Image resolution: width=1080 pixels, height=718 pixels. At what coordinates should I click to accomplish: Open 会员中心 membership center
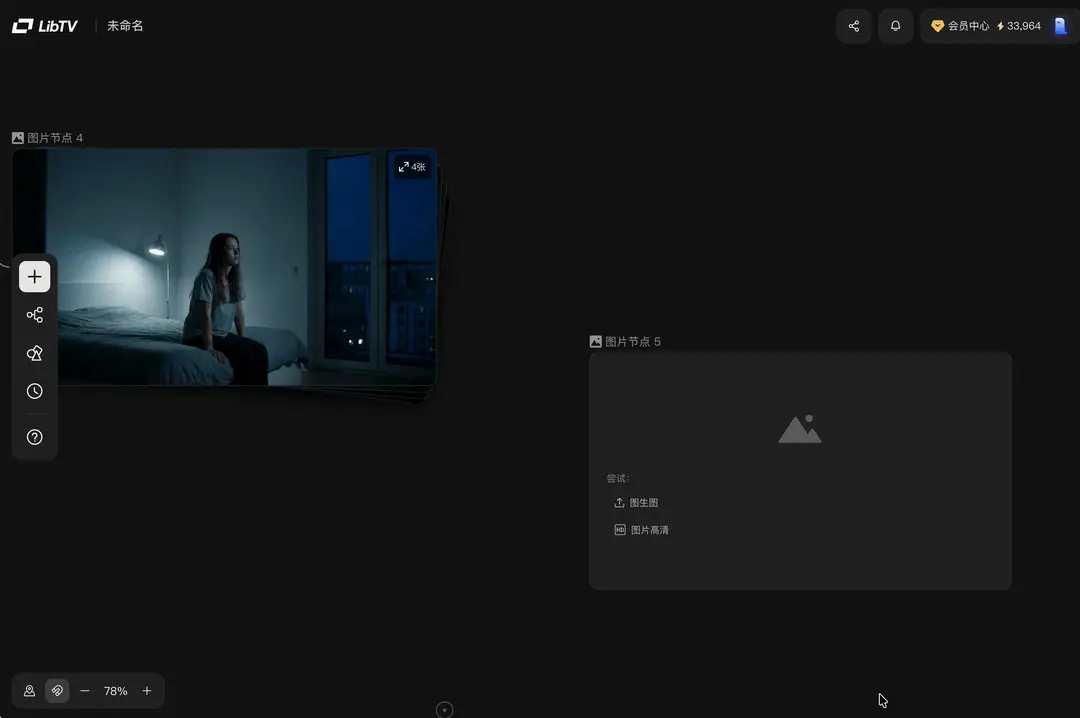point(960,26)
